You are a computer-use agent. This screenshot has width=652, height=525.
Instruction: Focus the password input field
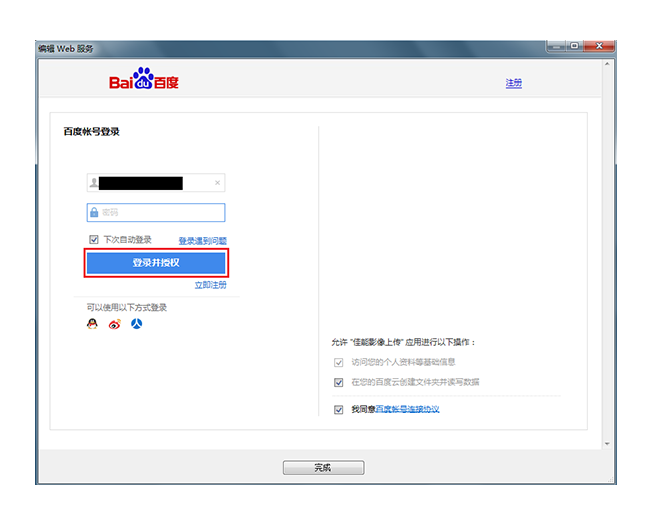point(156,212)
